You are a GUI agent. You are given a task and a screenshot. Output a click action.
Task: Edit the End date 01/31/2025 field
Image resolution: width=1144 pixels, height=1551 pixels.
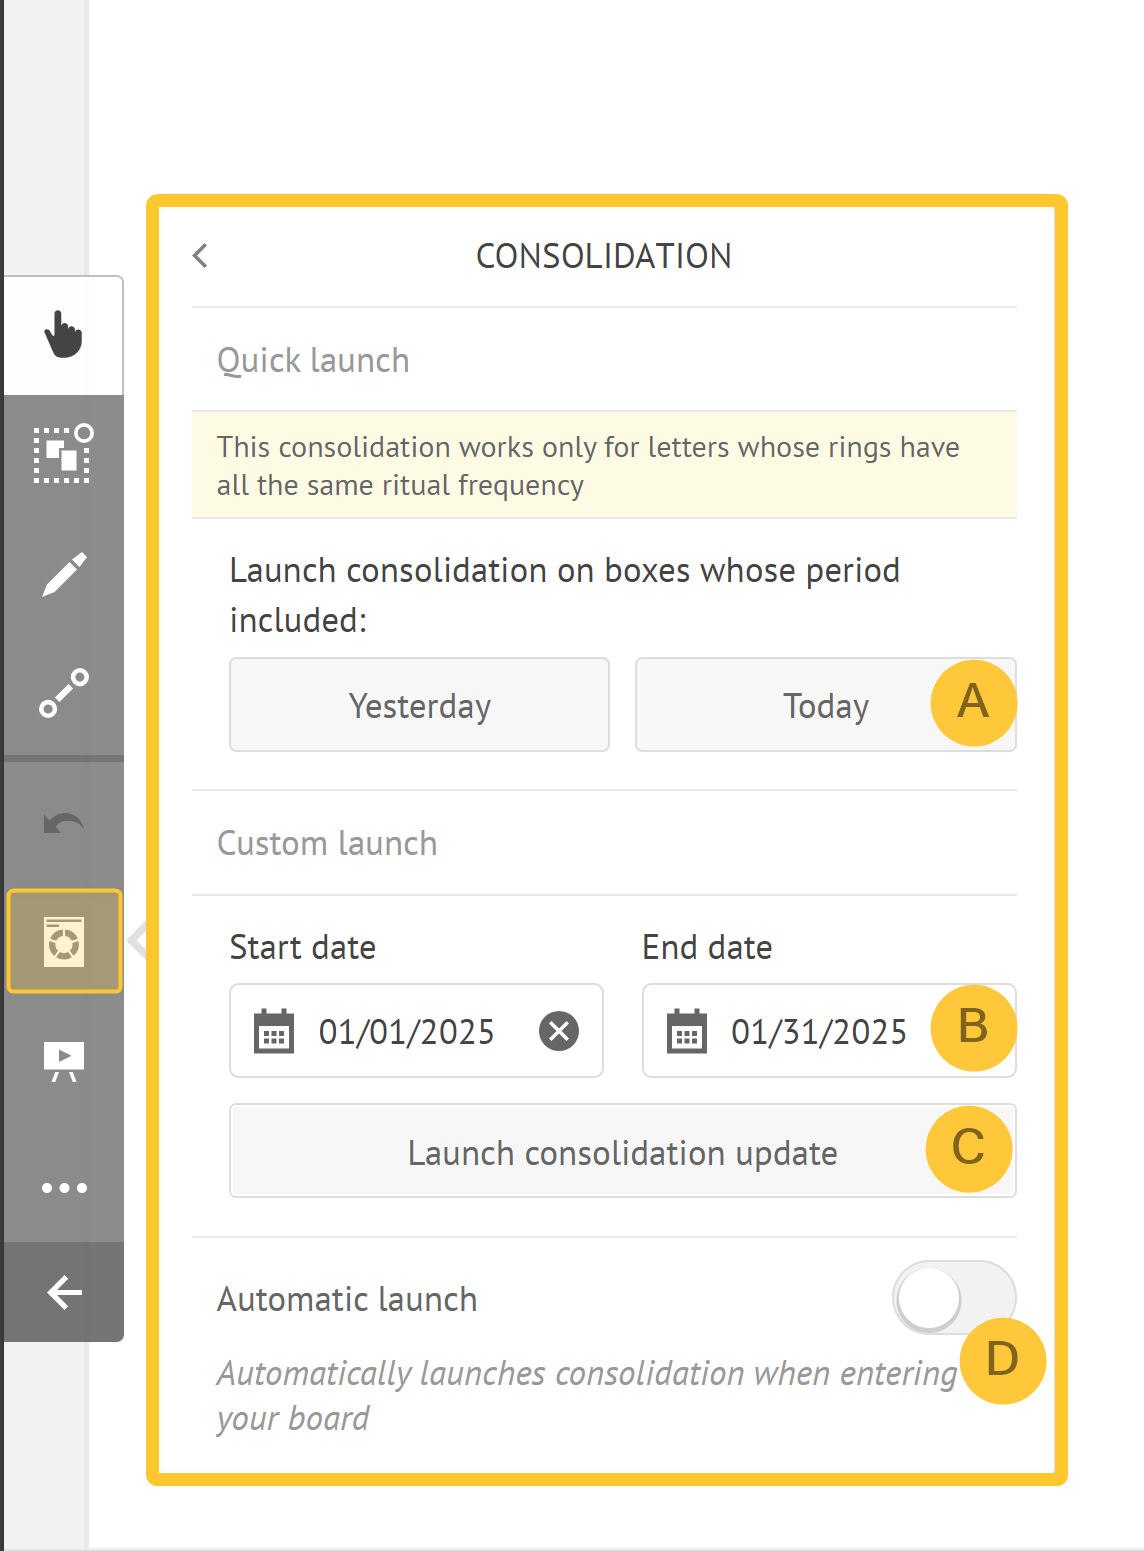pos(829,1031)
